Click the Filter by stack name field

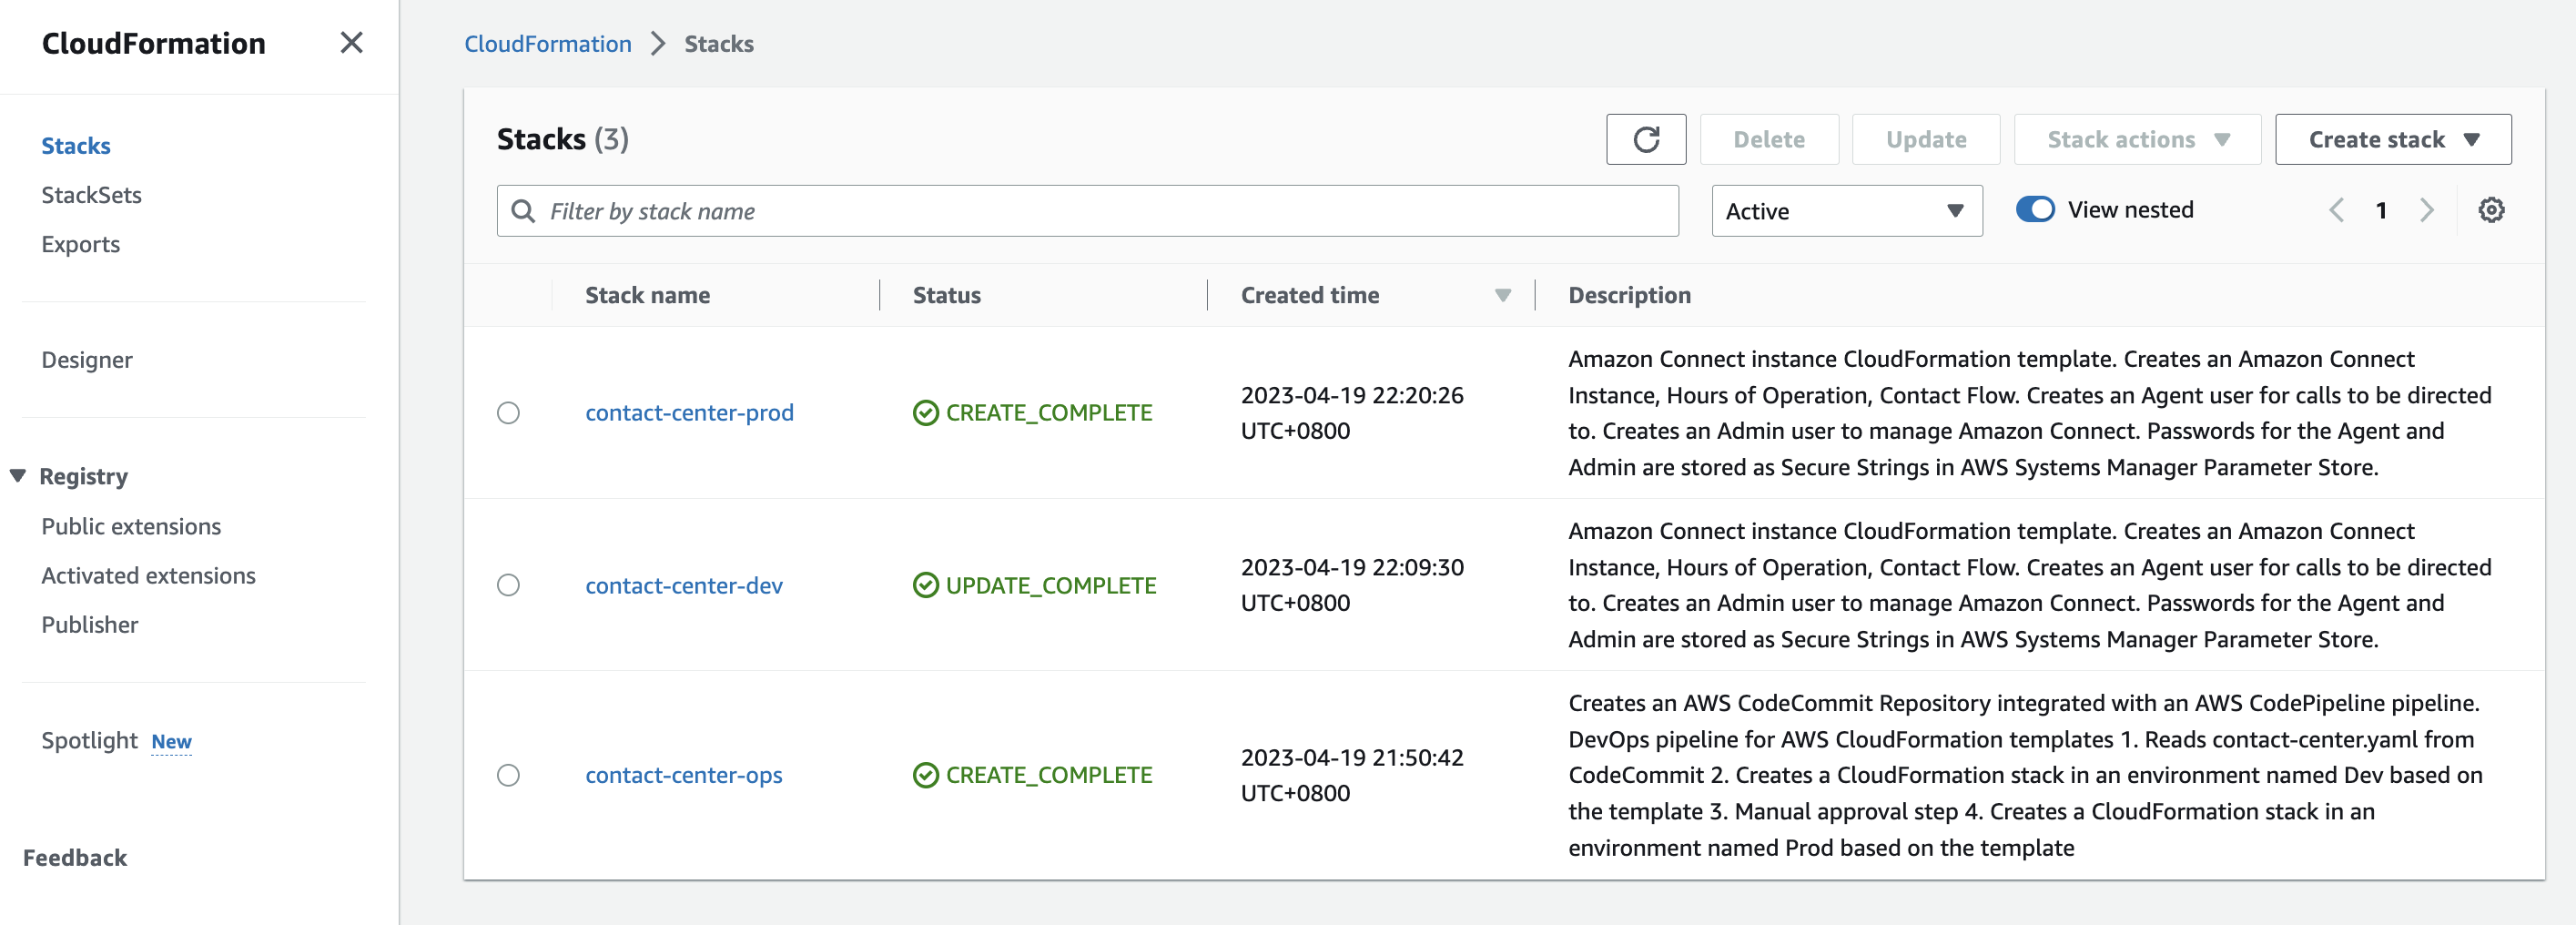(1087, 211)
